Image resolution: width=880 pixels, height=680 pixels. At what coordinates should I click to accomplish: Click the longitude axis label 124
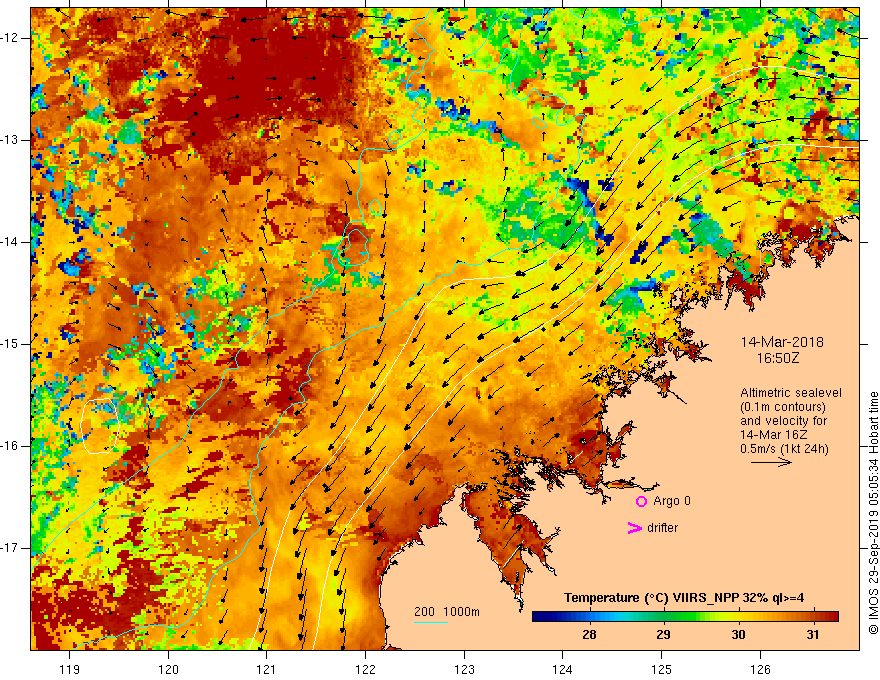click(563, 669)
